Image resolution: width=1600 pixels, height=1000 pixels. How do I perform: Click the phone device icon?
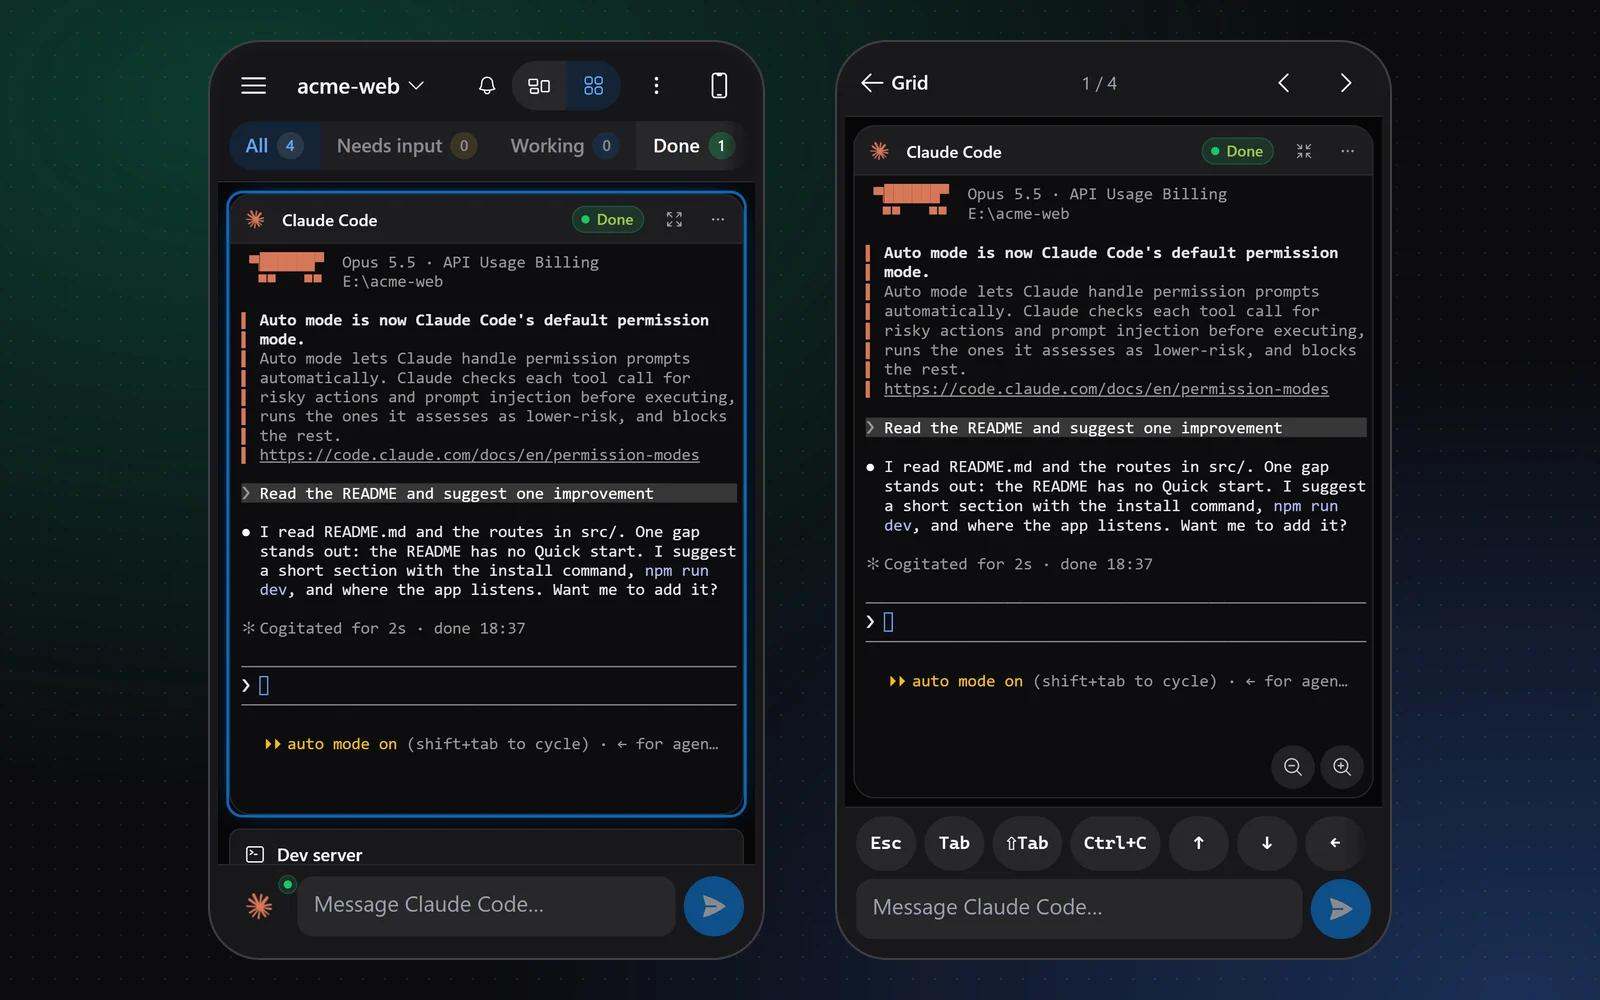click(x=719, y=86)
